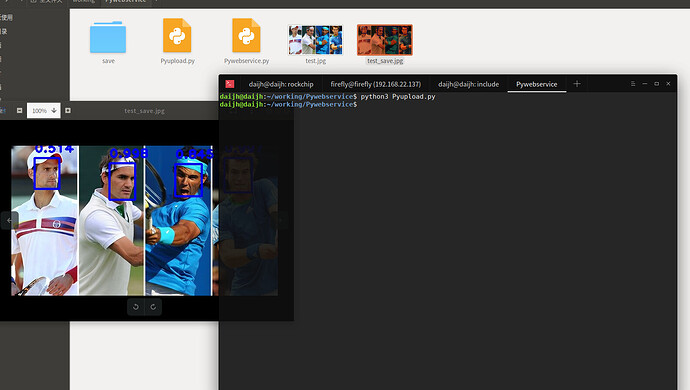Click the Pyupload.py file name label
Screen dimensions: 690x390
(177, 61)
